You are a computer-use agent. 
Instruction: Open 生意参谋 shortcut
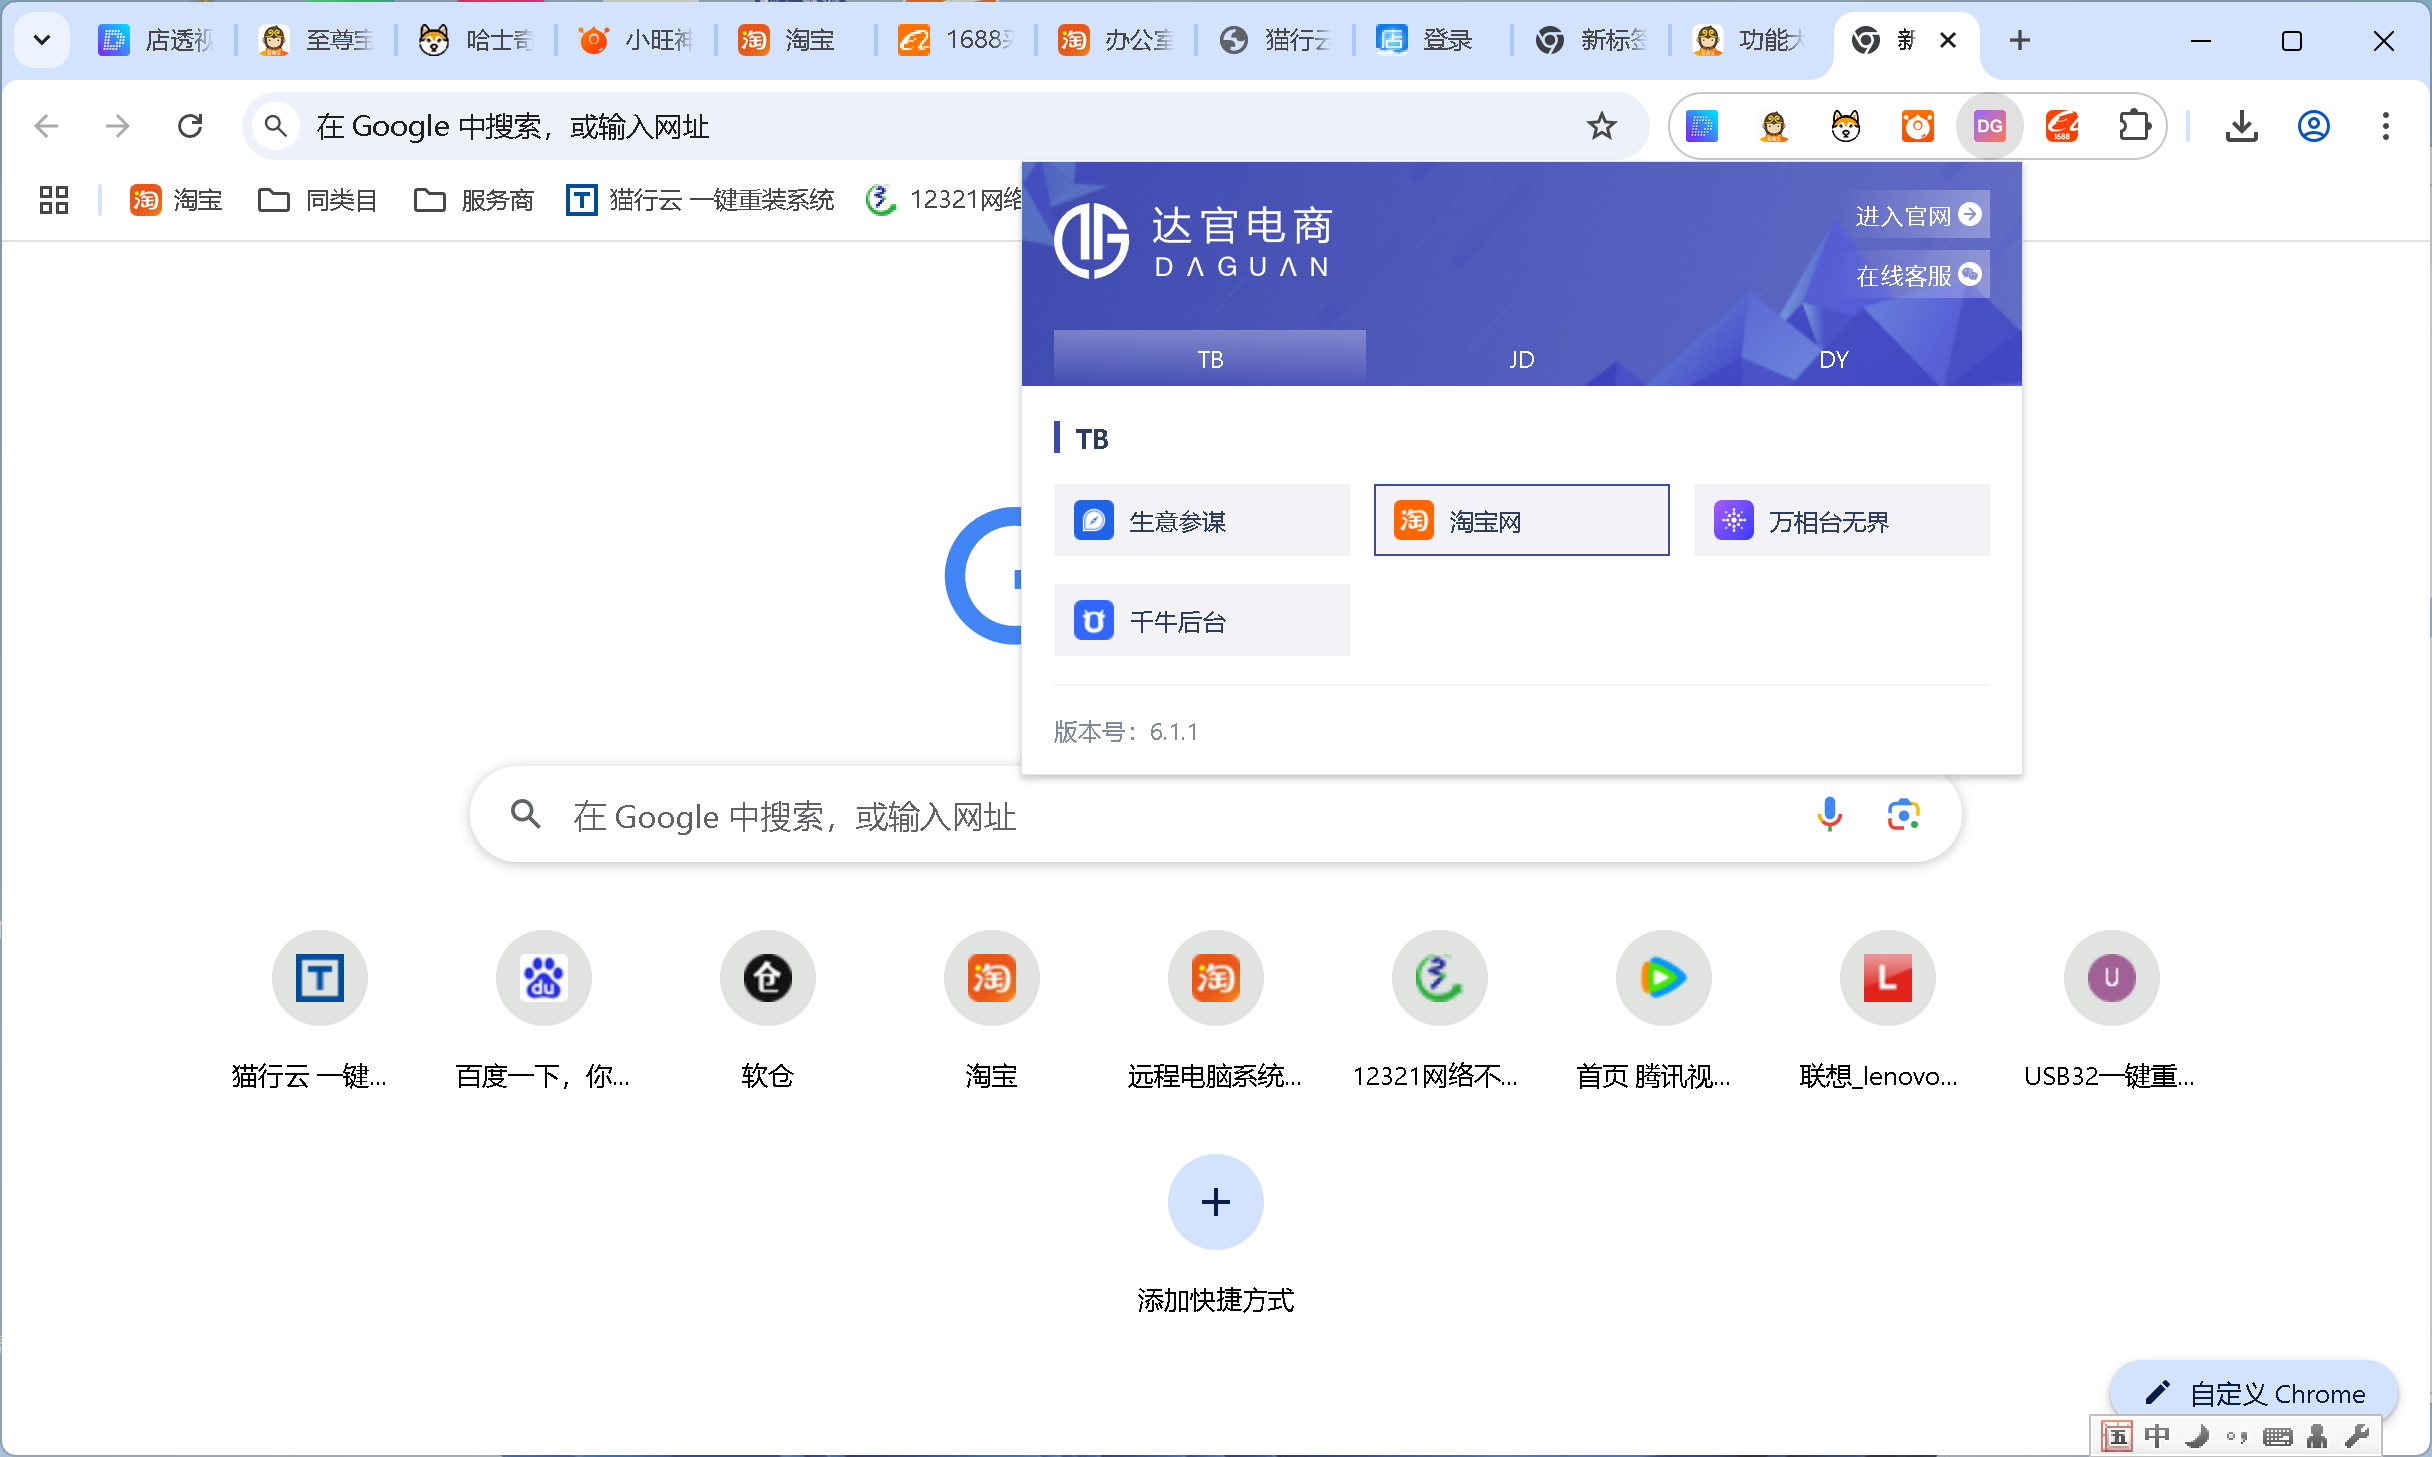1202,520
